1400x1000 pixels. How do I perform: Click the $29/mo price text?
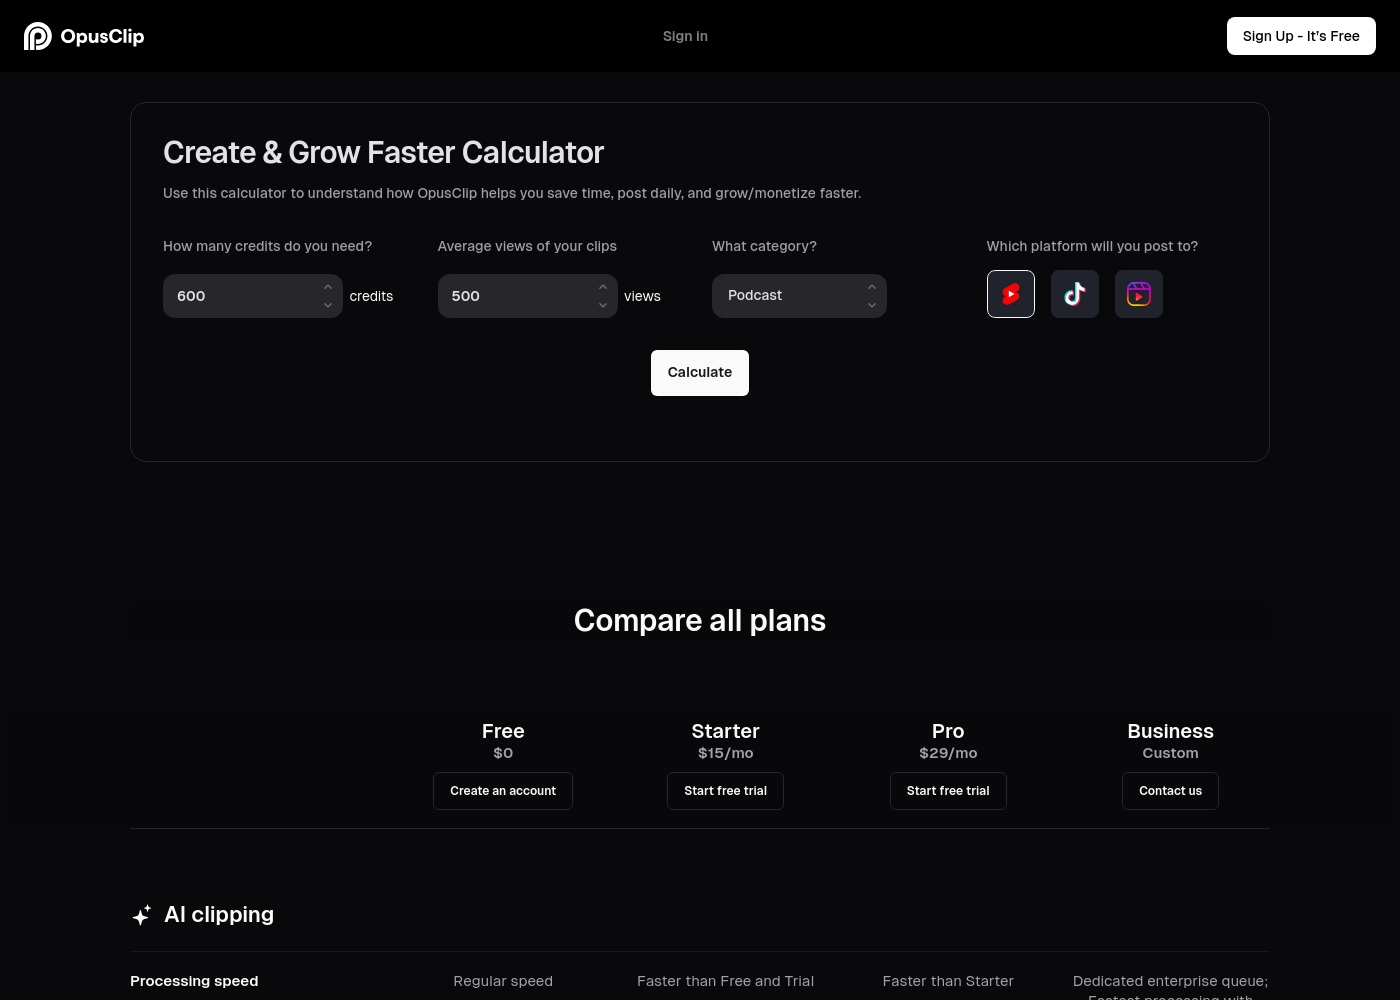(x=948, y=753)
